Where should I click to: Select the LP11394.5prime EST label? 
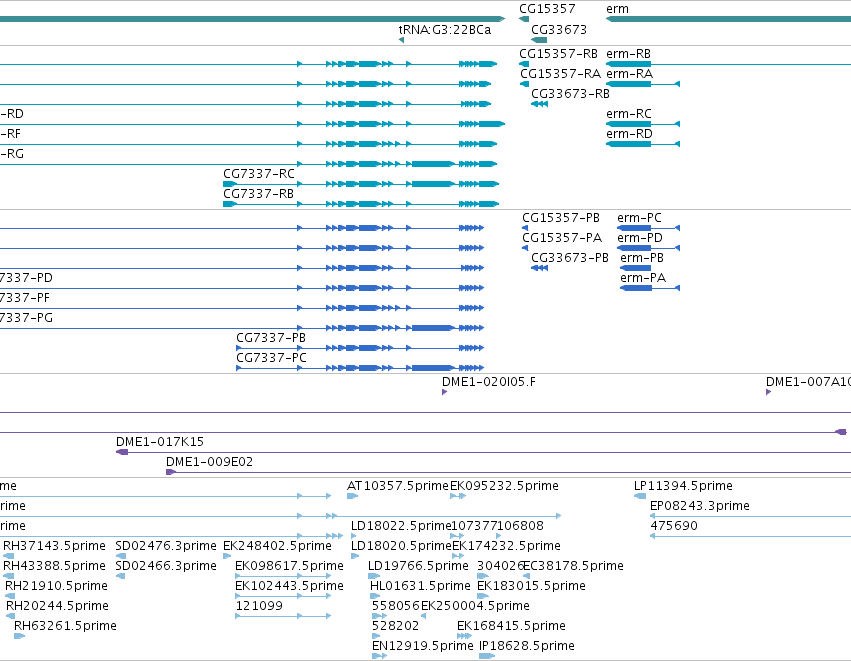coord(683,486)
